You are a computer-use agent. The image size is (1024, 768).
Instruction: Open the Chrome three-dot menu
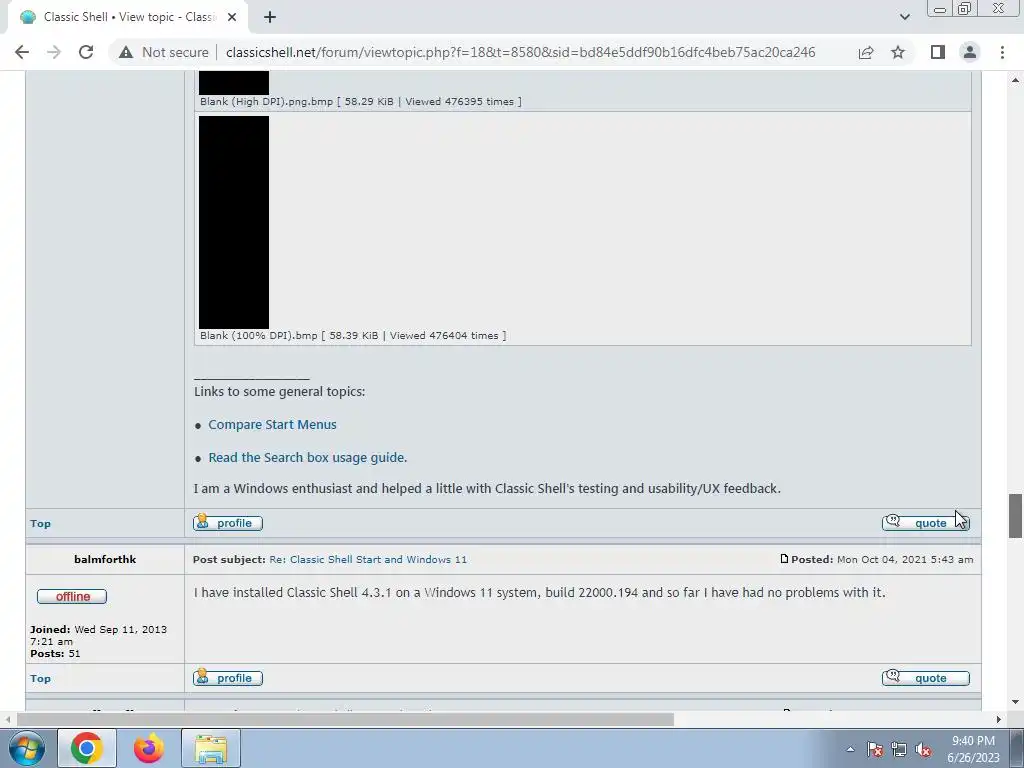1002,52
